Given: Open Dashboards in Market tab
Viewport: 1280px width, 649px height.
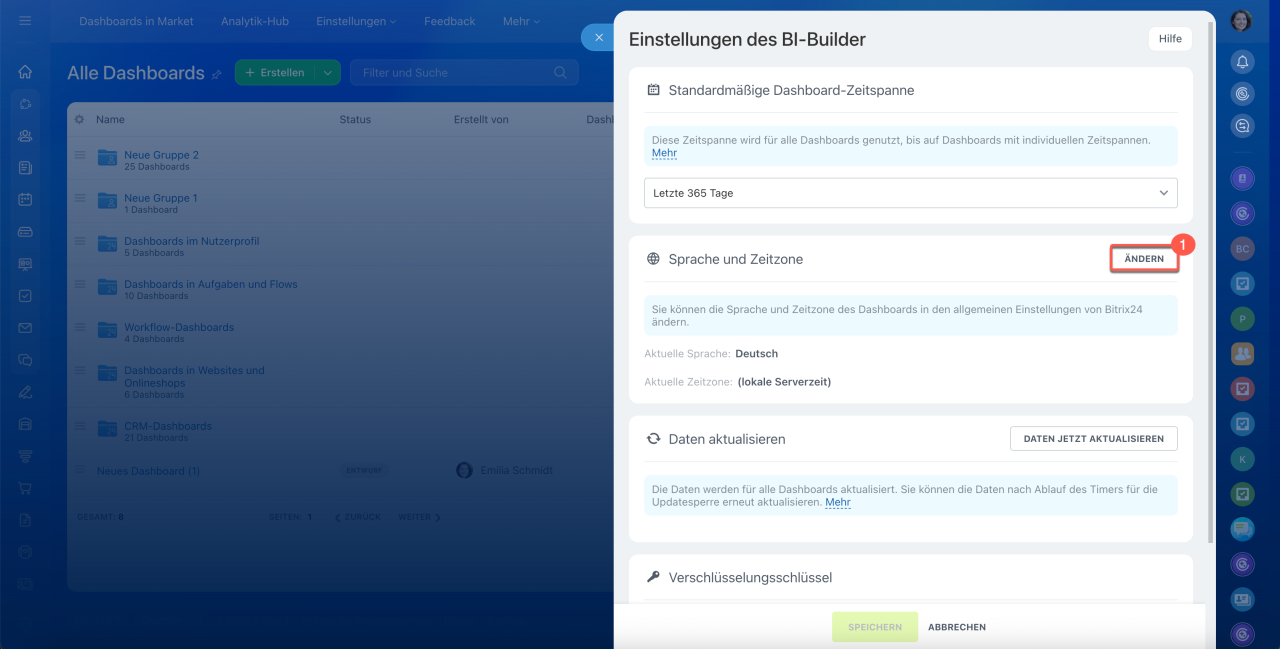Looking at the screenshot, I should pyautogui.click(x=136, y=21).
